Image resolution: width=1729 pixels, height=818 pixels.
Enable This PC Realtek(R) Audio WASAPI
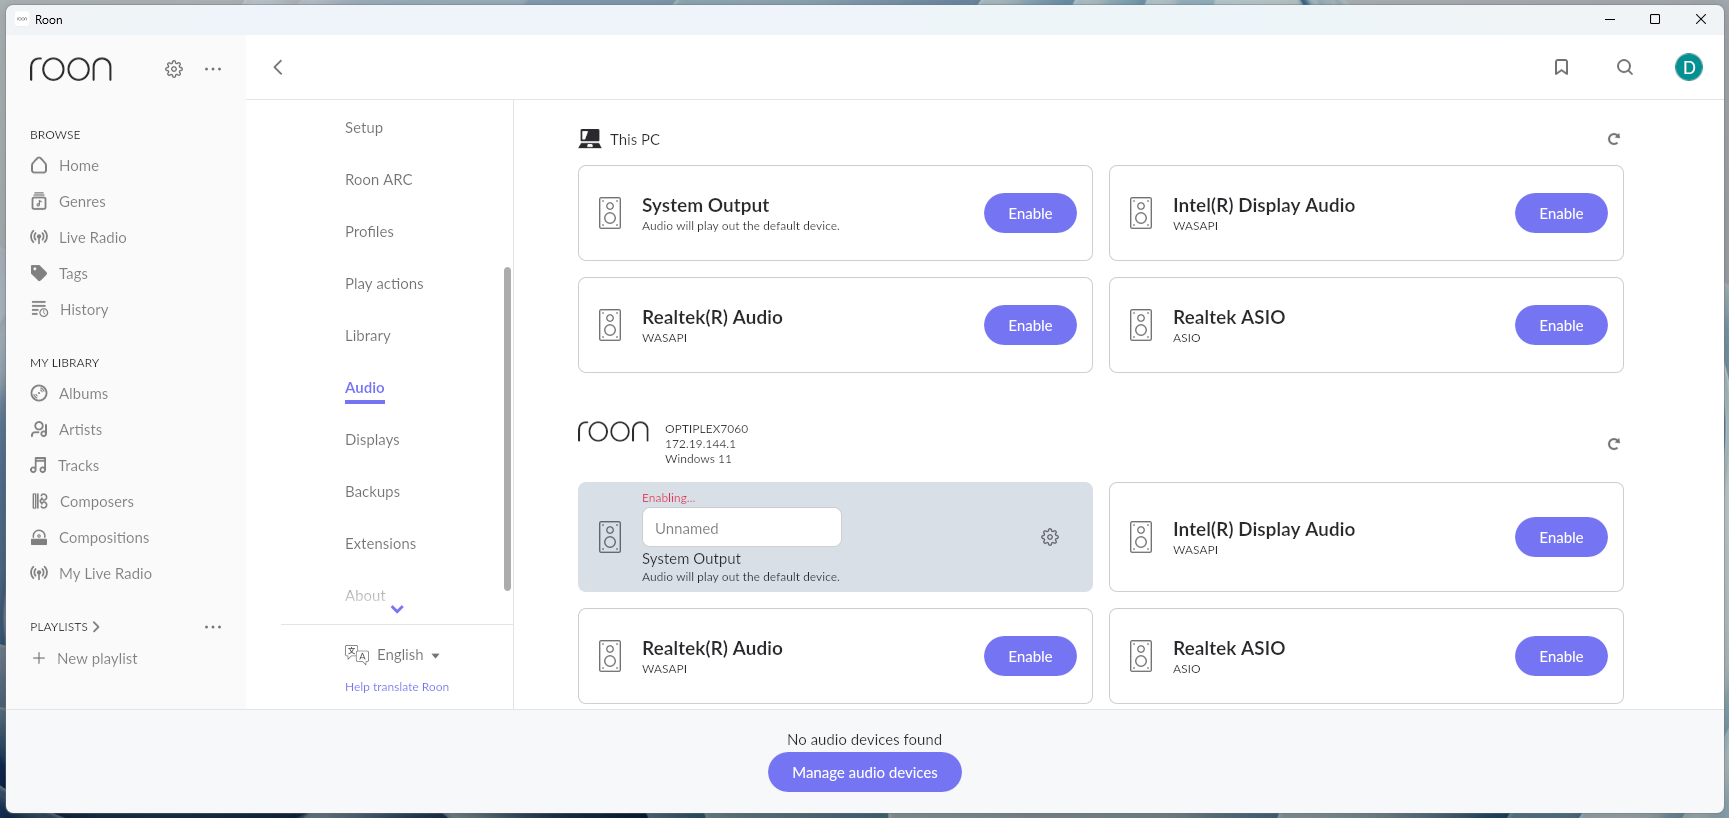[x=1030, y=325]
